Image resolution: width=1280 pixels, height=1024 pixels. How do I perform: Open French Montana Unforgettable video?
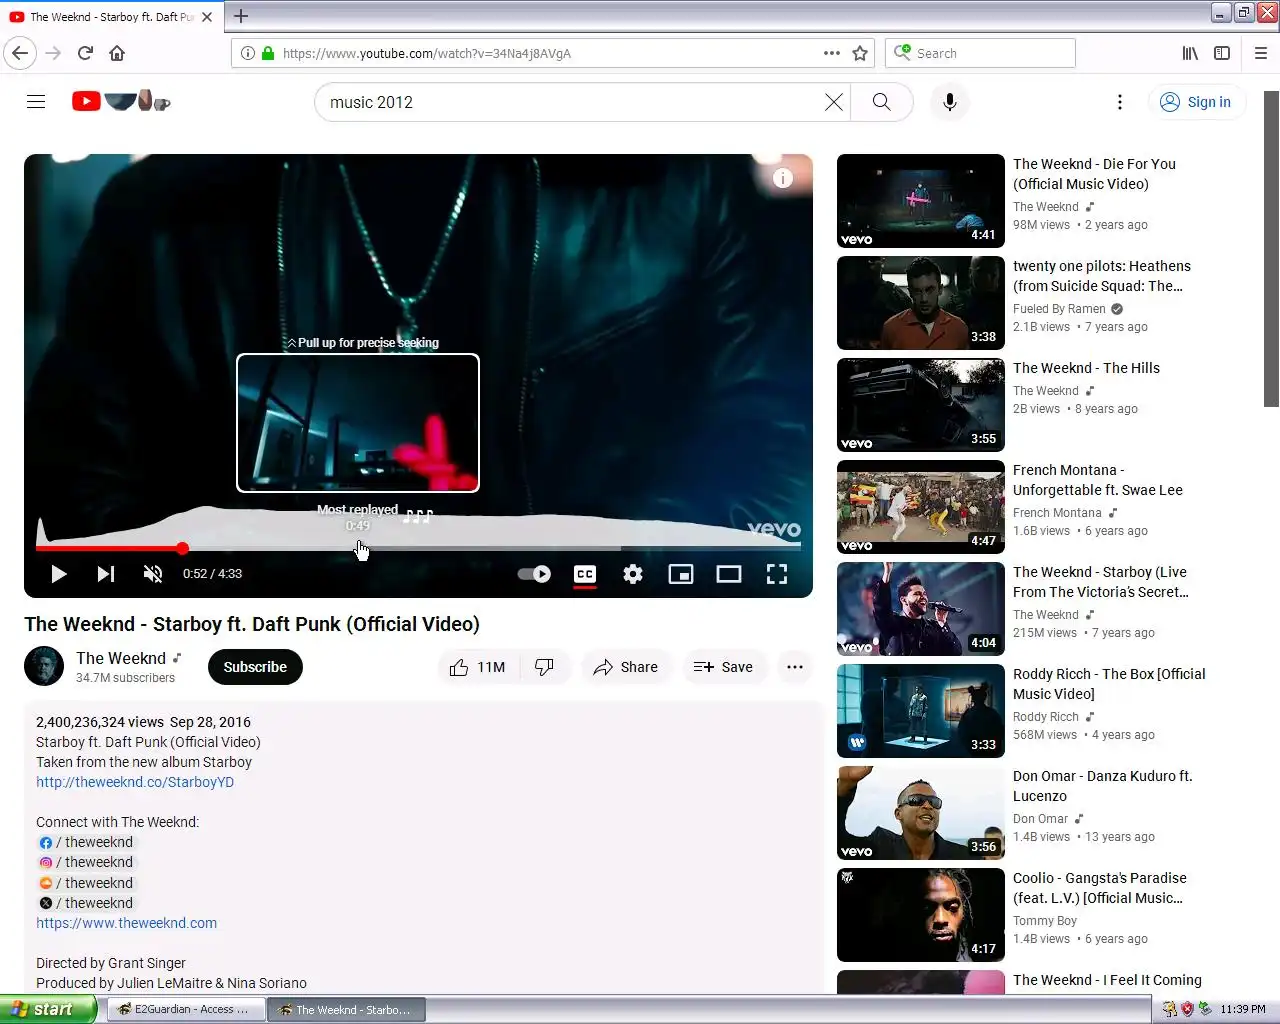click(921, 507)
